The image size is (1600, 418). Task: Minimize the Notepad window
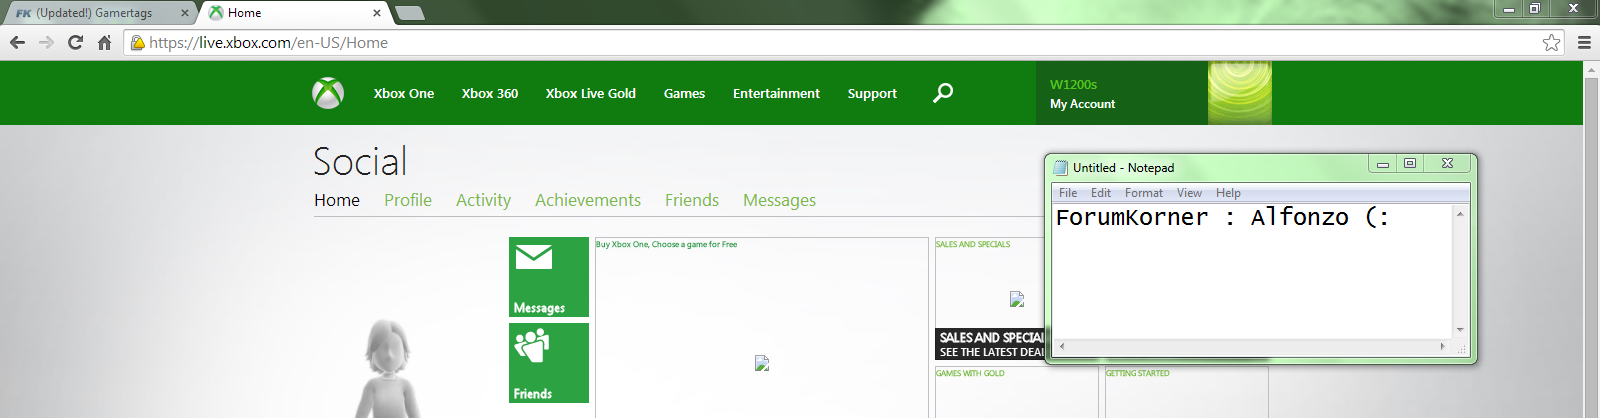[x=1383, y=164]
